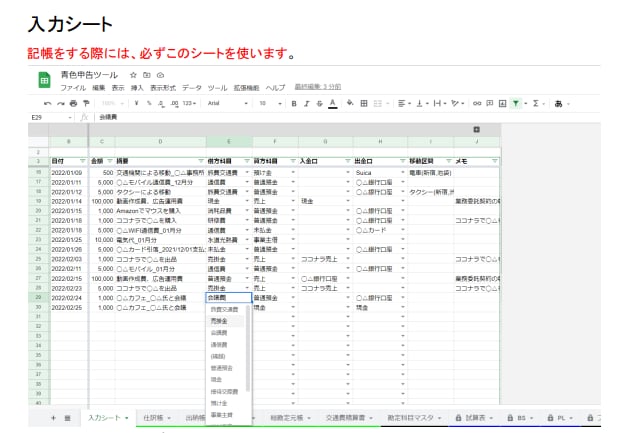The image size is (638, 433).
Task: Open the メモ column filter
Action: click(494, 161)
